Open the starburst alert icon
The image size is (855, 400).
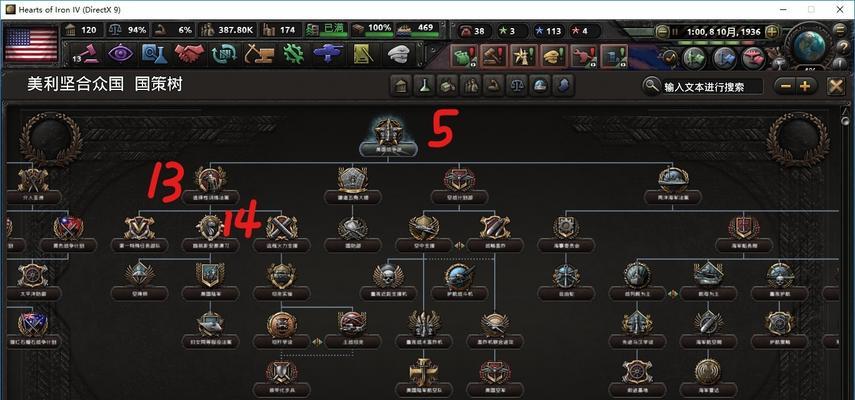(x=523, y=56)
